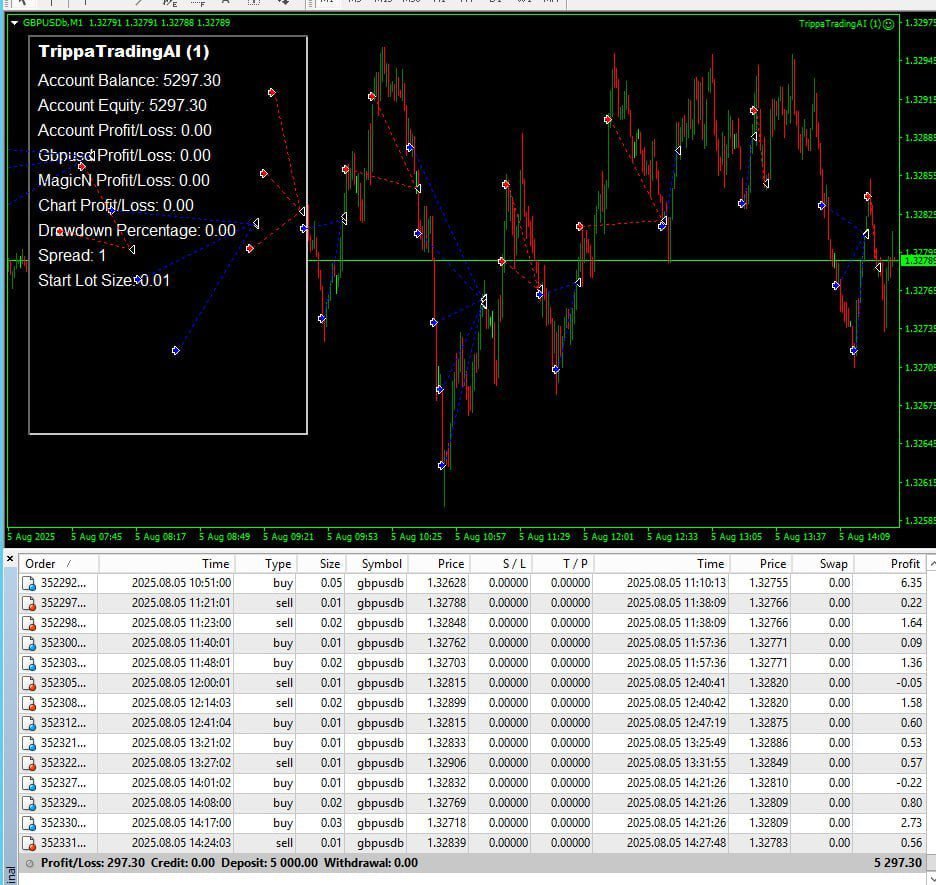Click the sell icon for order 352308
Viewport: 936px width, 885px height.
click(x=29, y=703)
